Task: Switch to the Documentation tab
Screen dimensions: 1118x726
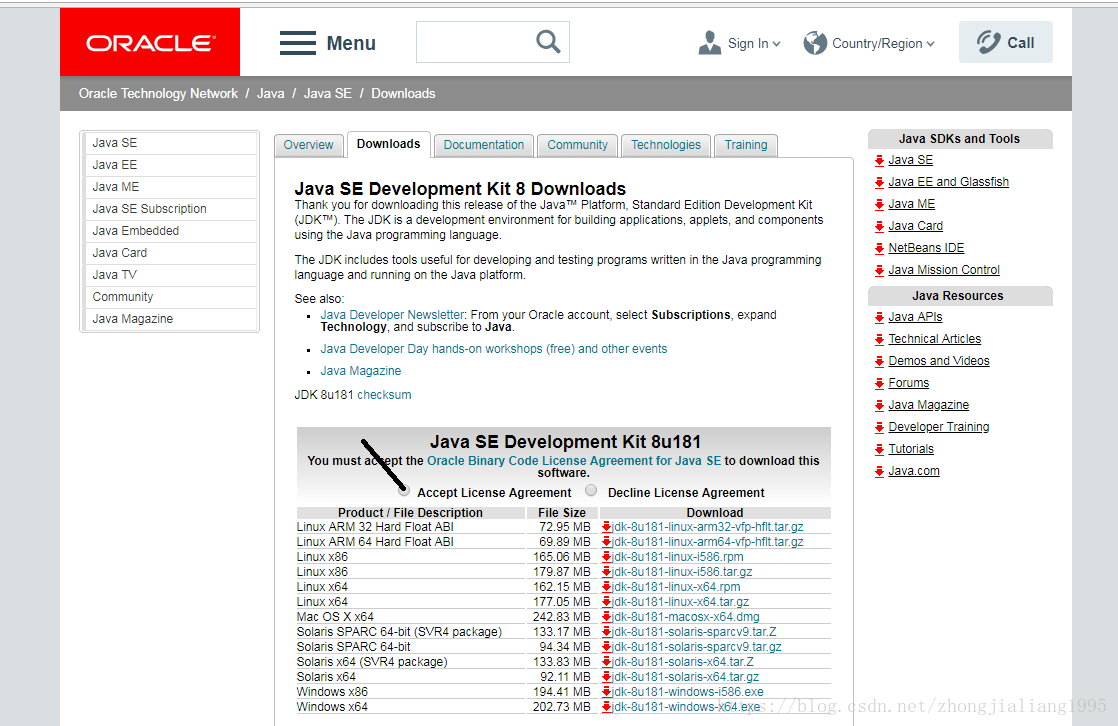Action: 483,145
